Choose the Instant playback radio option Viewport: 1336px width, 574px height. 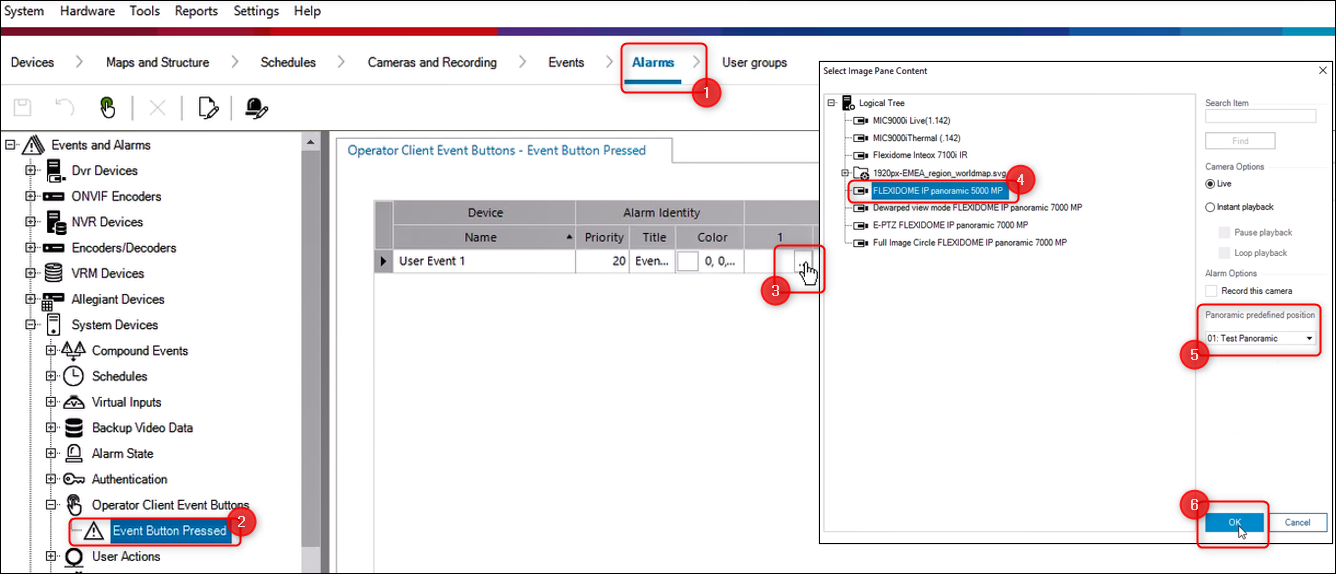(x=1211, y=207)
